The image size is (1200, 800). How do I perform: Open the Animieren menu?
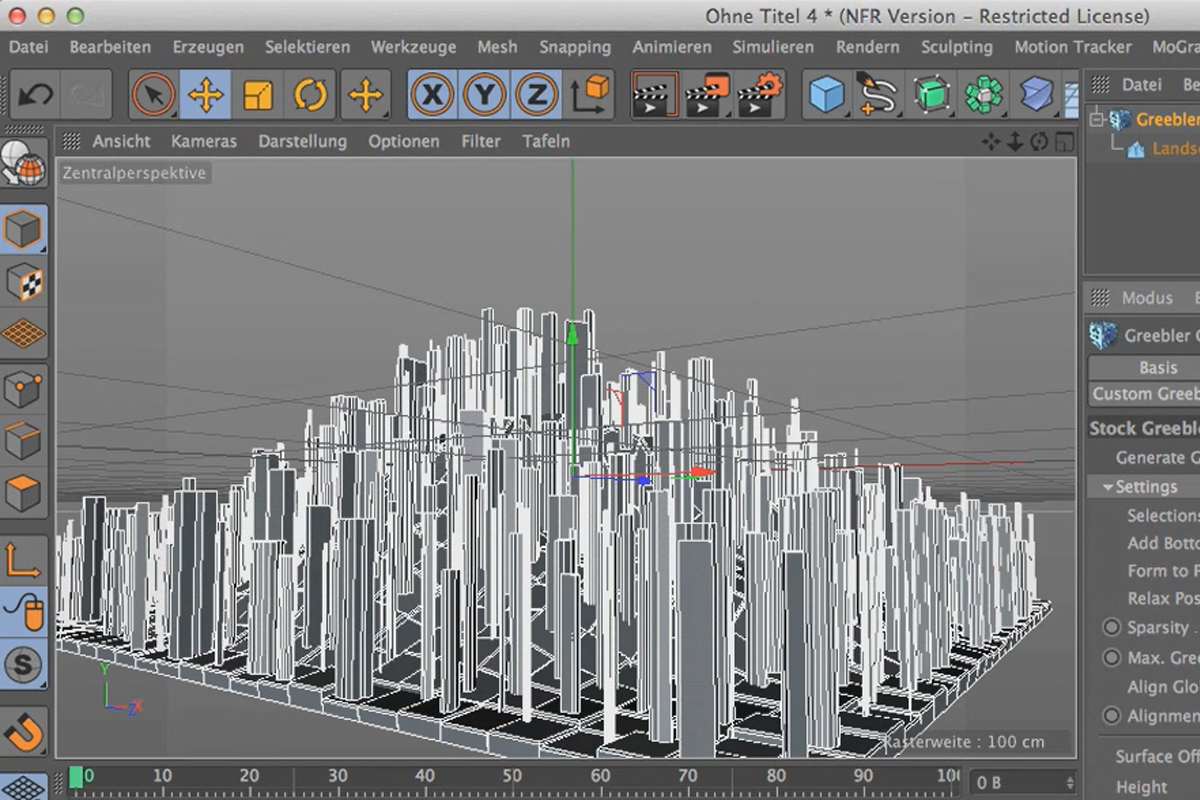point(672,47)
